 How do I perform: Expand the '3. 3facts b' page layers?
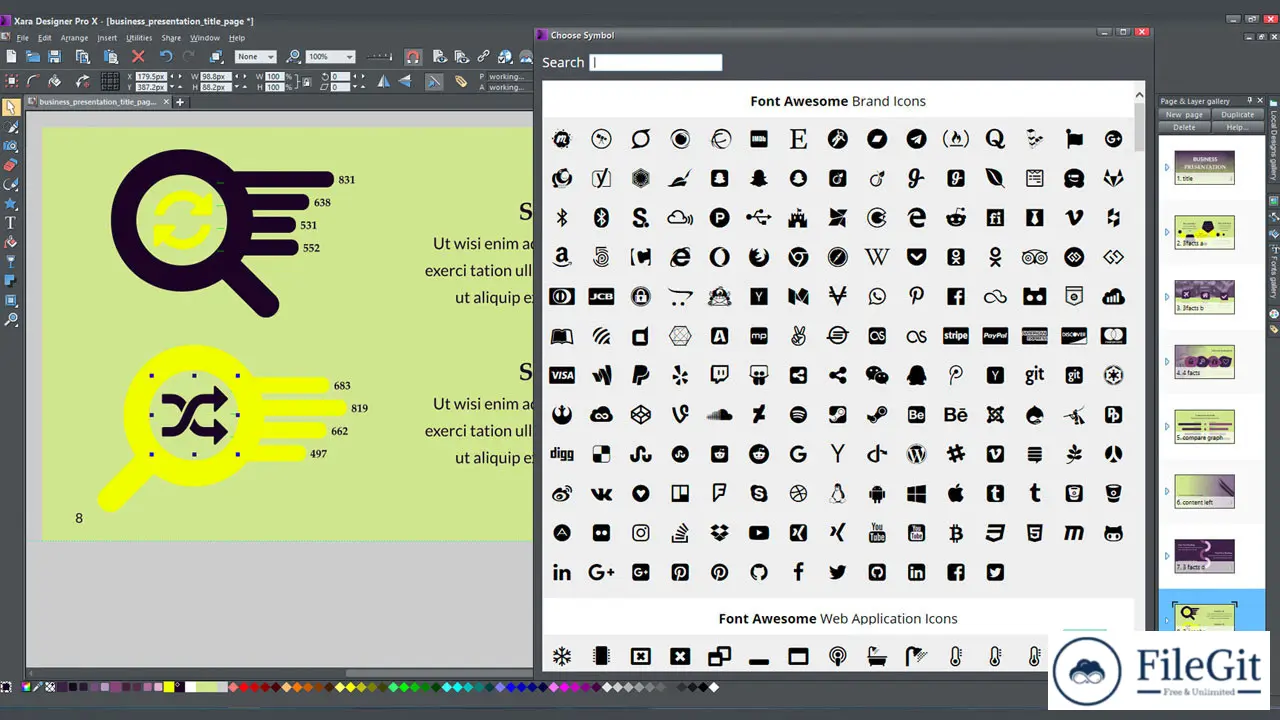click(1167, 297)
